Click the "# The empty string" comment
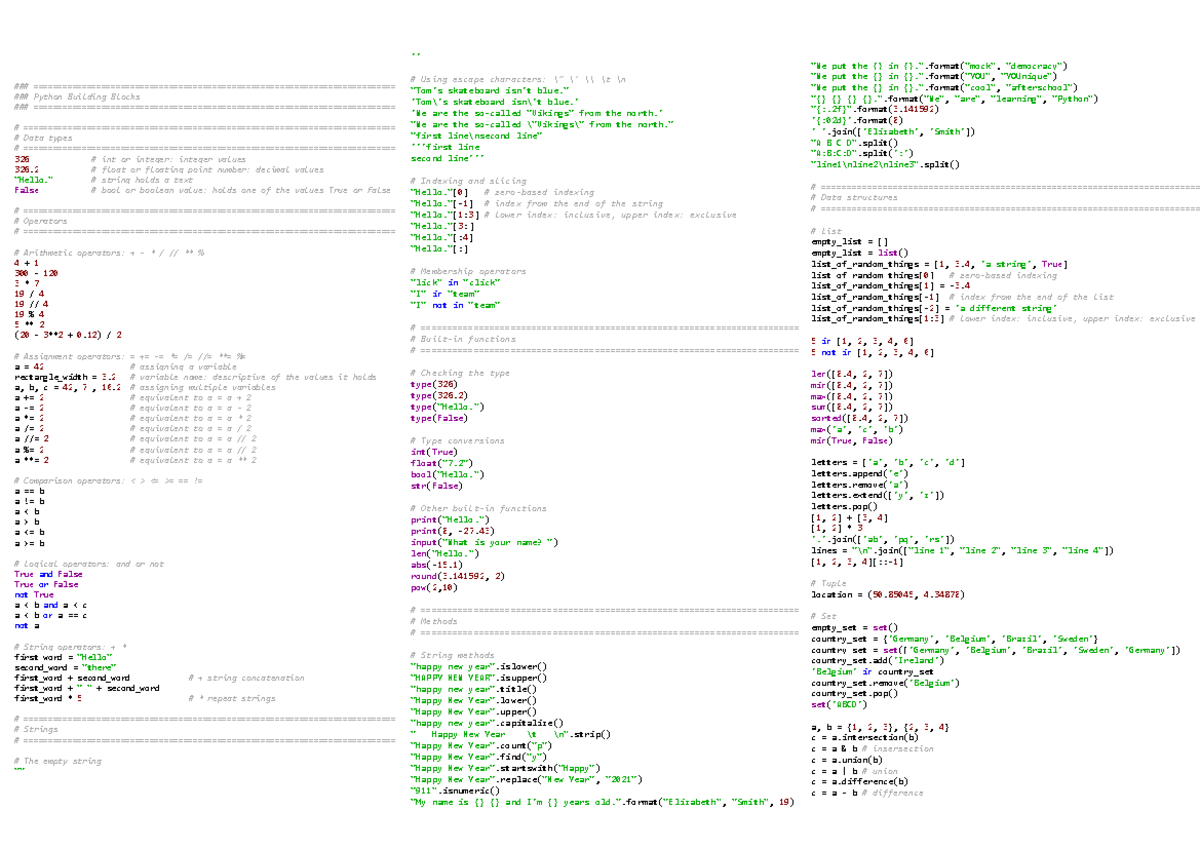Viewport: 1200px width, 849px height. tap(58, 761)
